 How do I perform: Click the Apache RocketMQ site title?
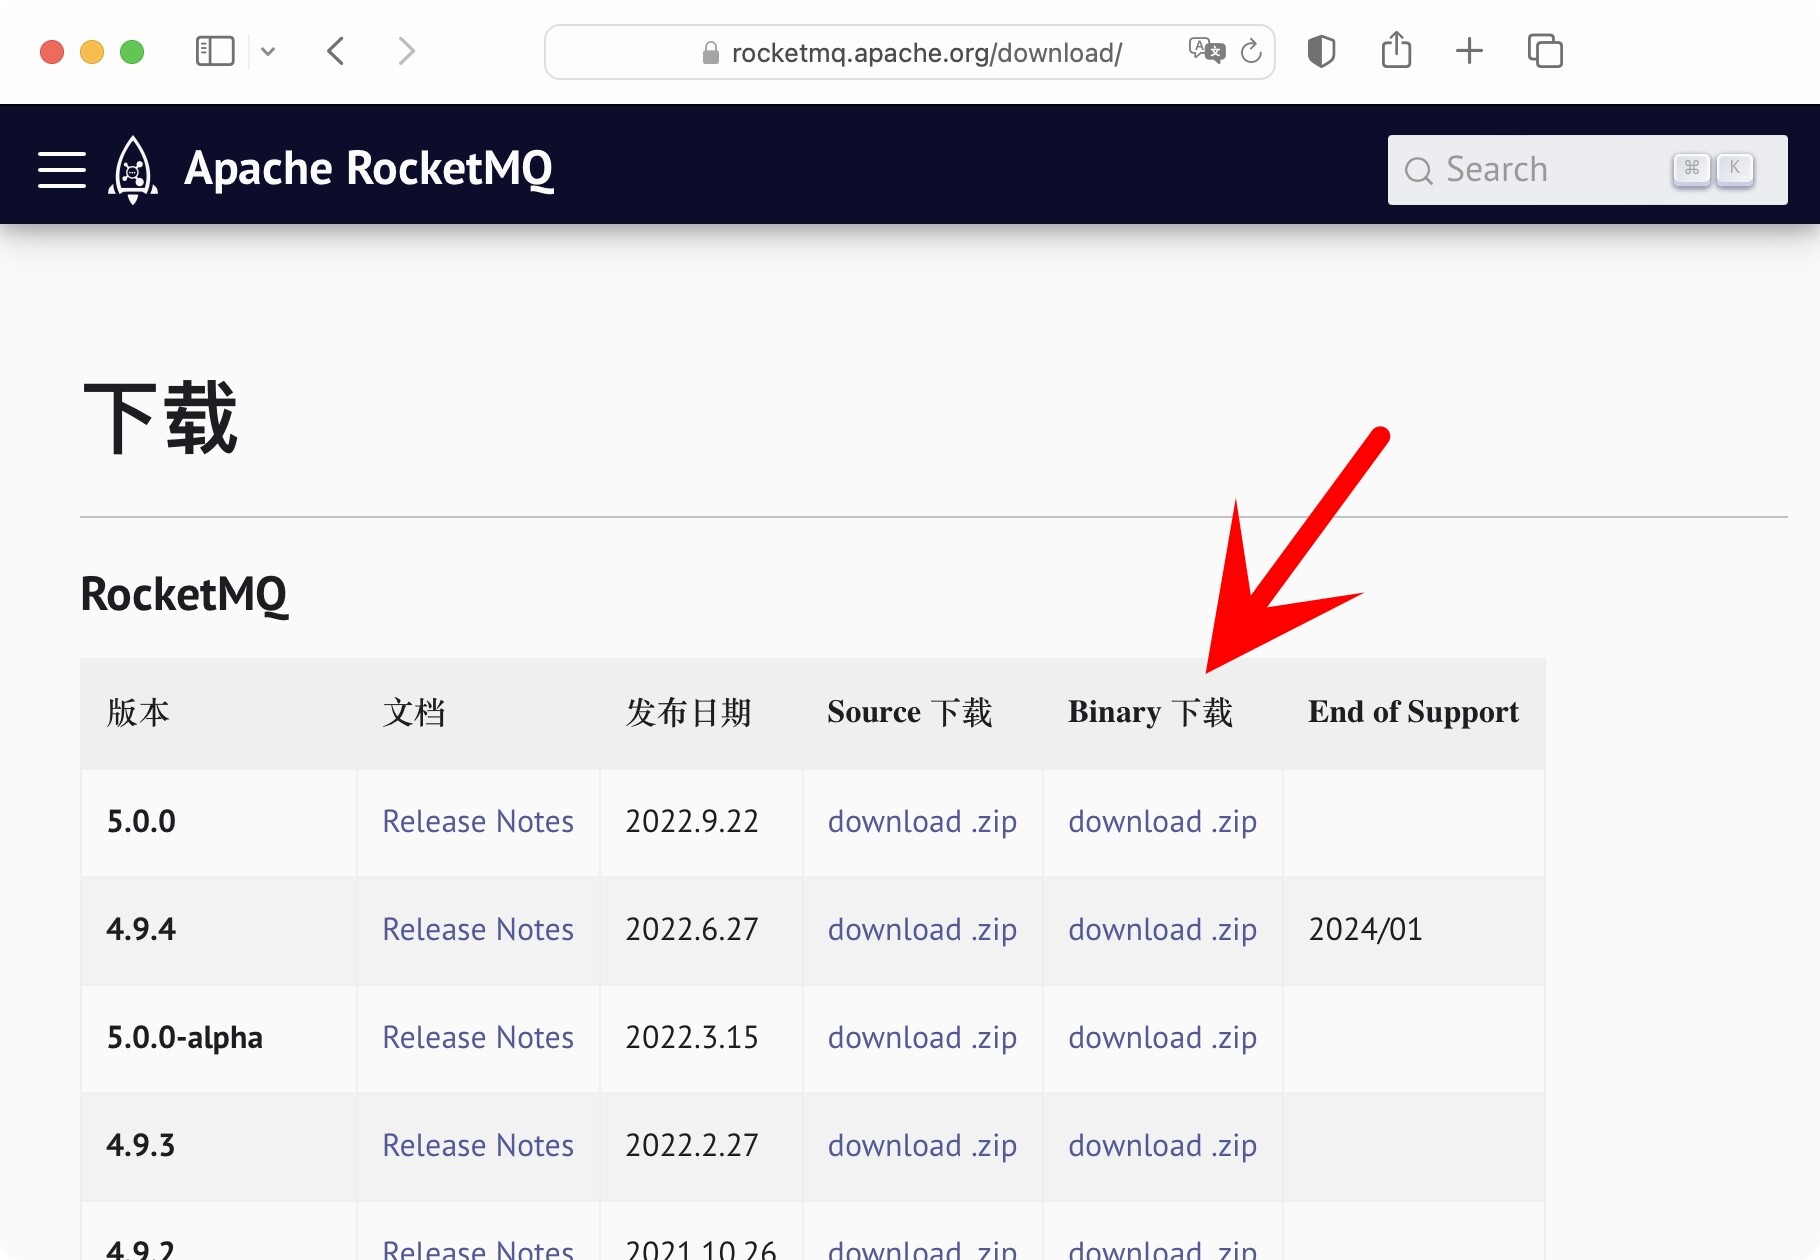(368, 169)
